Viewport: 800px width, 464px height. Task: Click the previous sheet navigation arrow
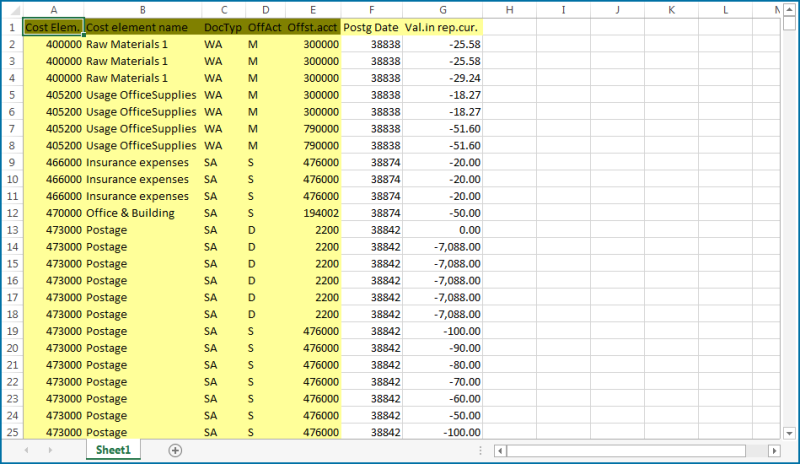25,451
